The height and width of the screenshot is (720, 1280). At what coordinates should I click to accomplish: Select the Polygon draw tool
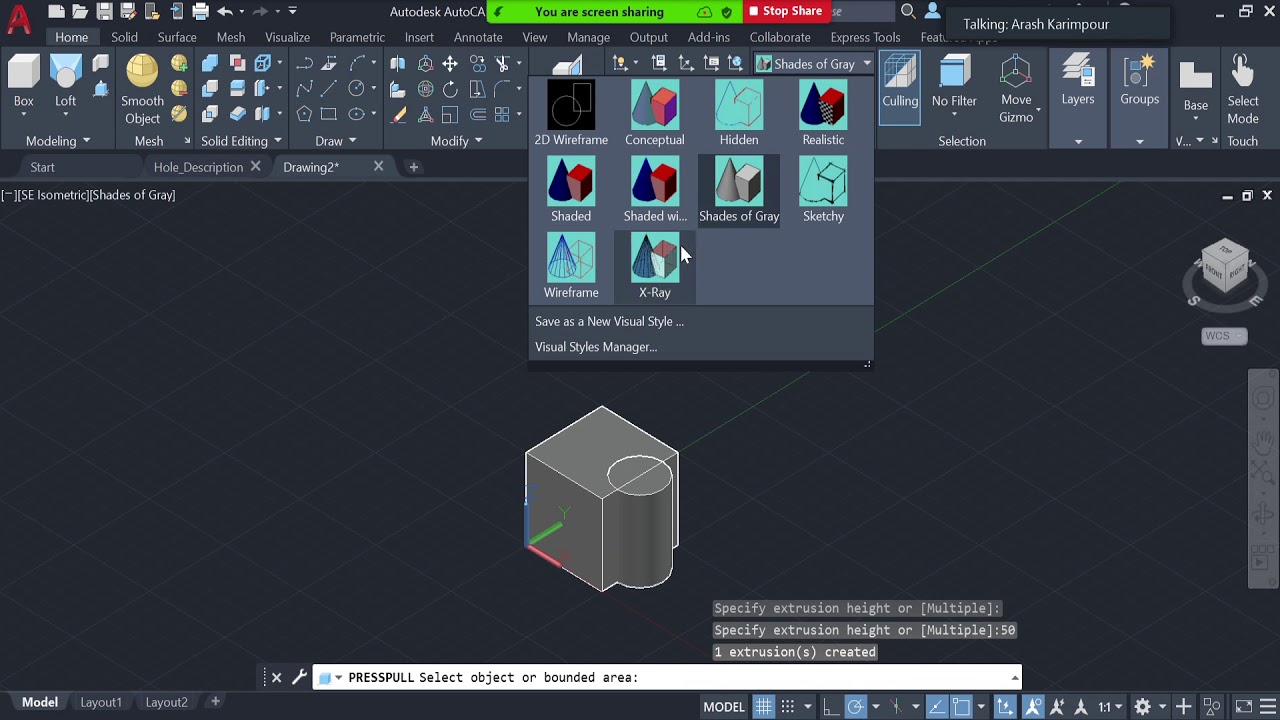(x=304, y=113)
